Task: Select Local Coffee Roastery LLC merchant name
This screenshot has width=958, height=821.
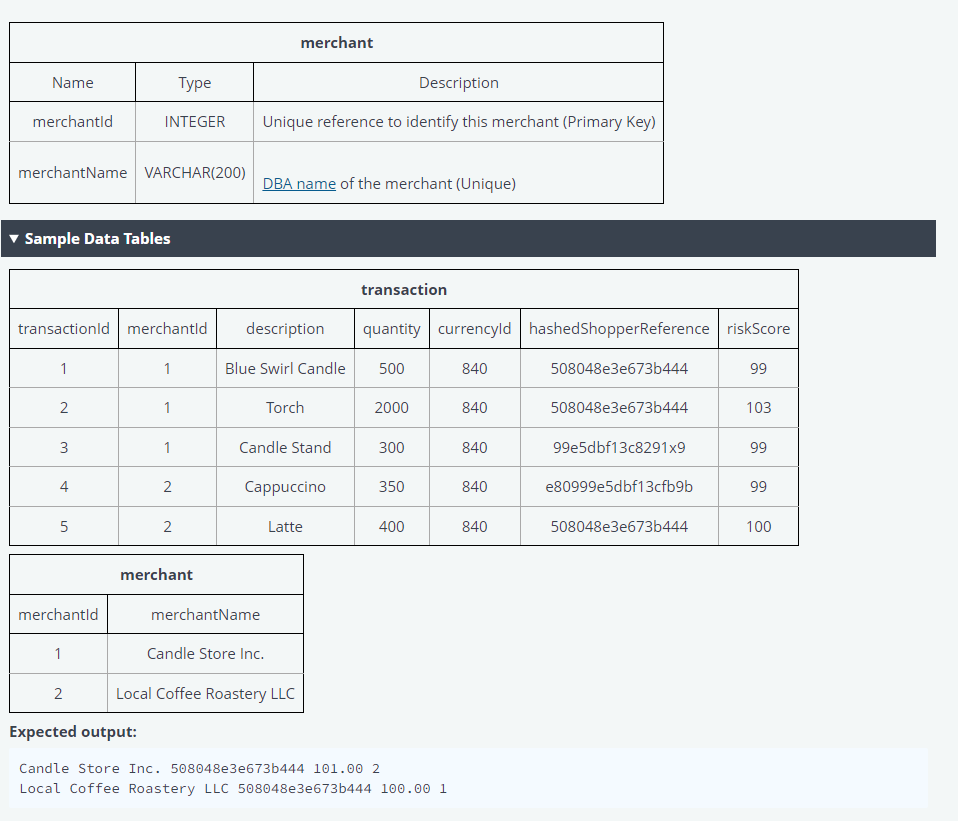Action: (x=205, y=692)
